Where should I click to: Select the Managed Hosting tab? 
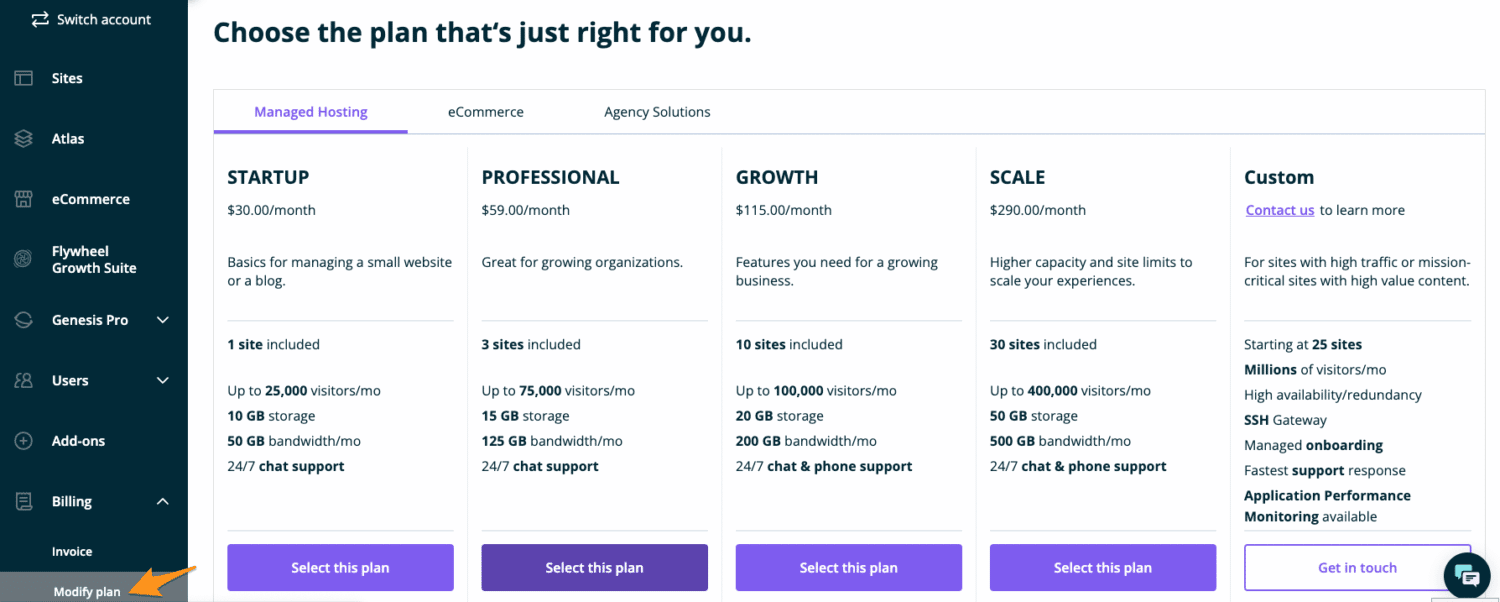[x=310, y=112]
